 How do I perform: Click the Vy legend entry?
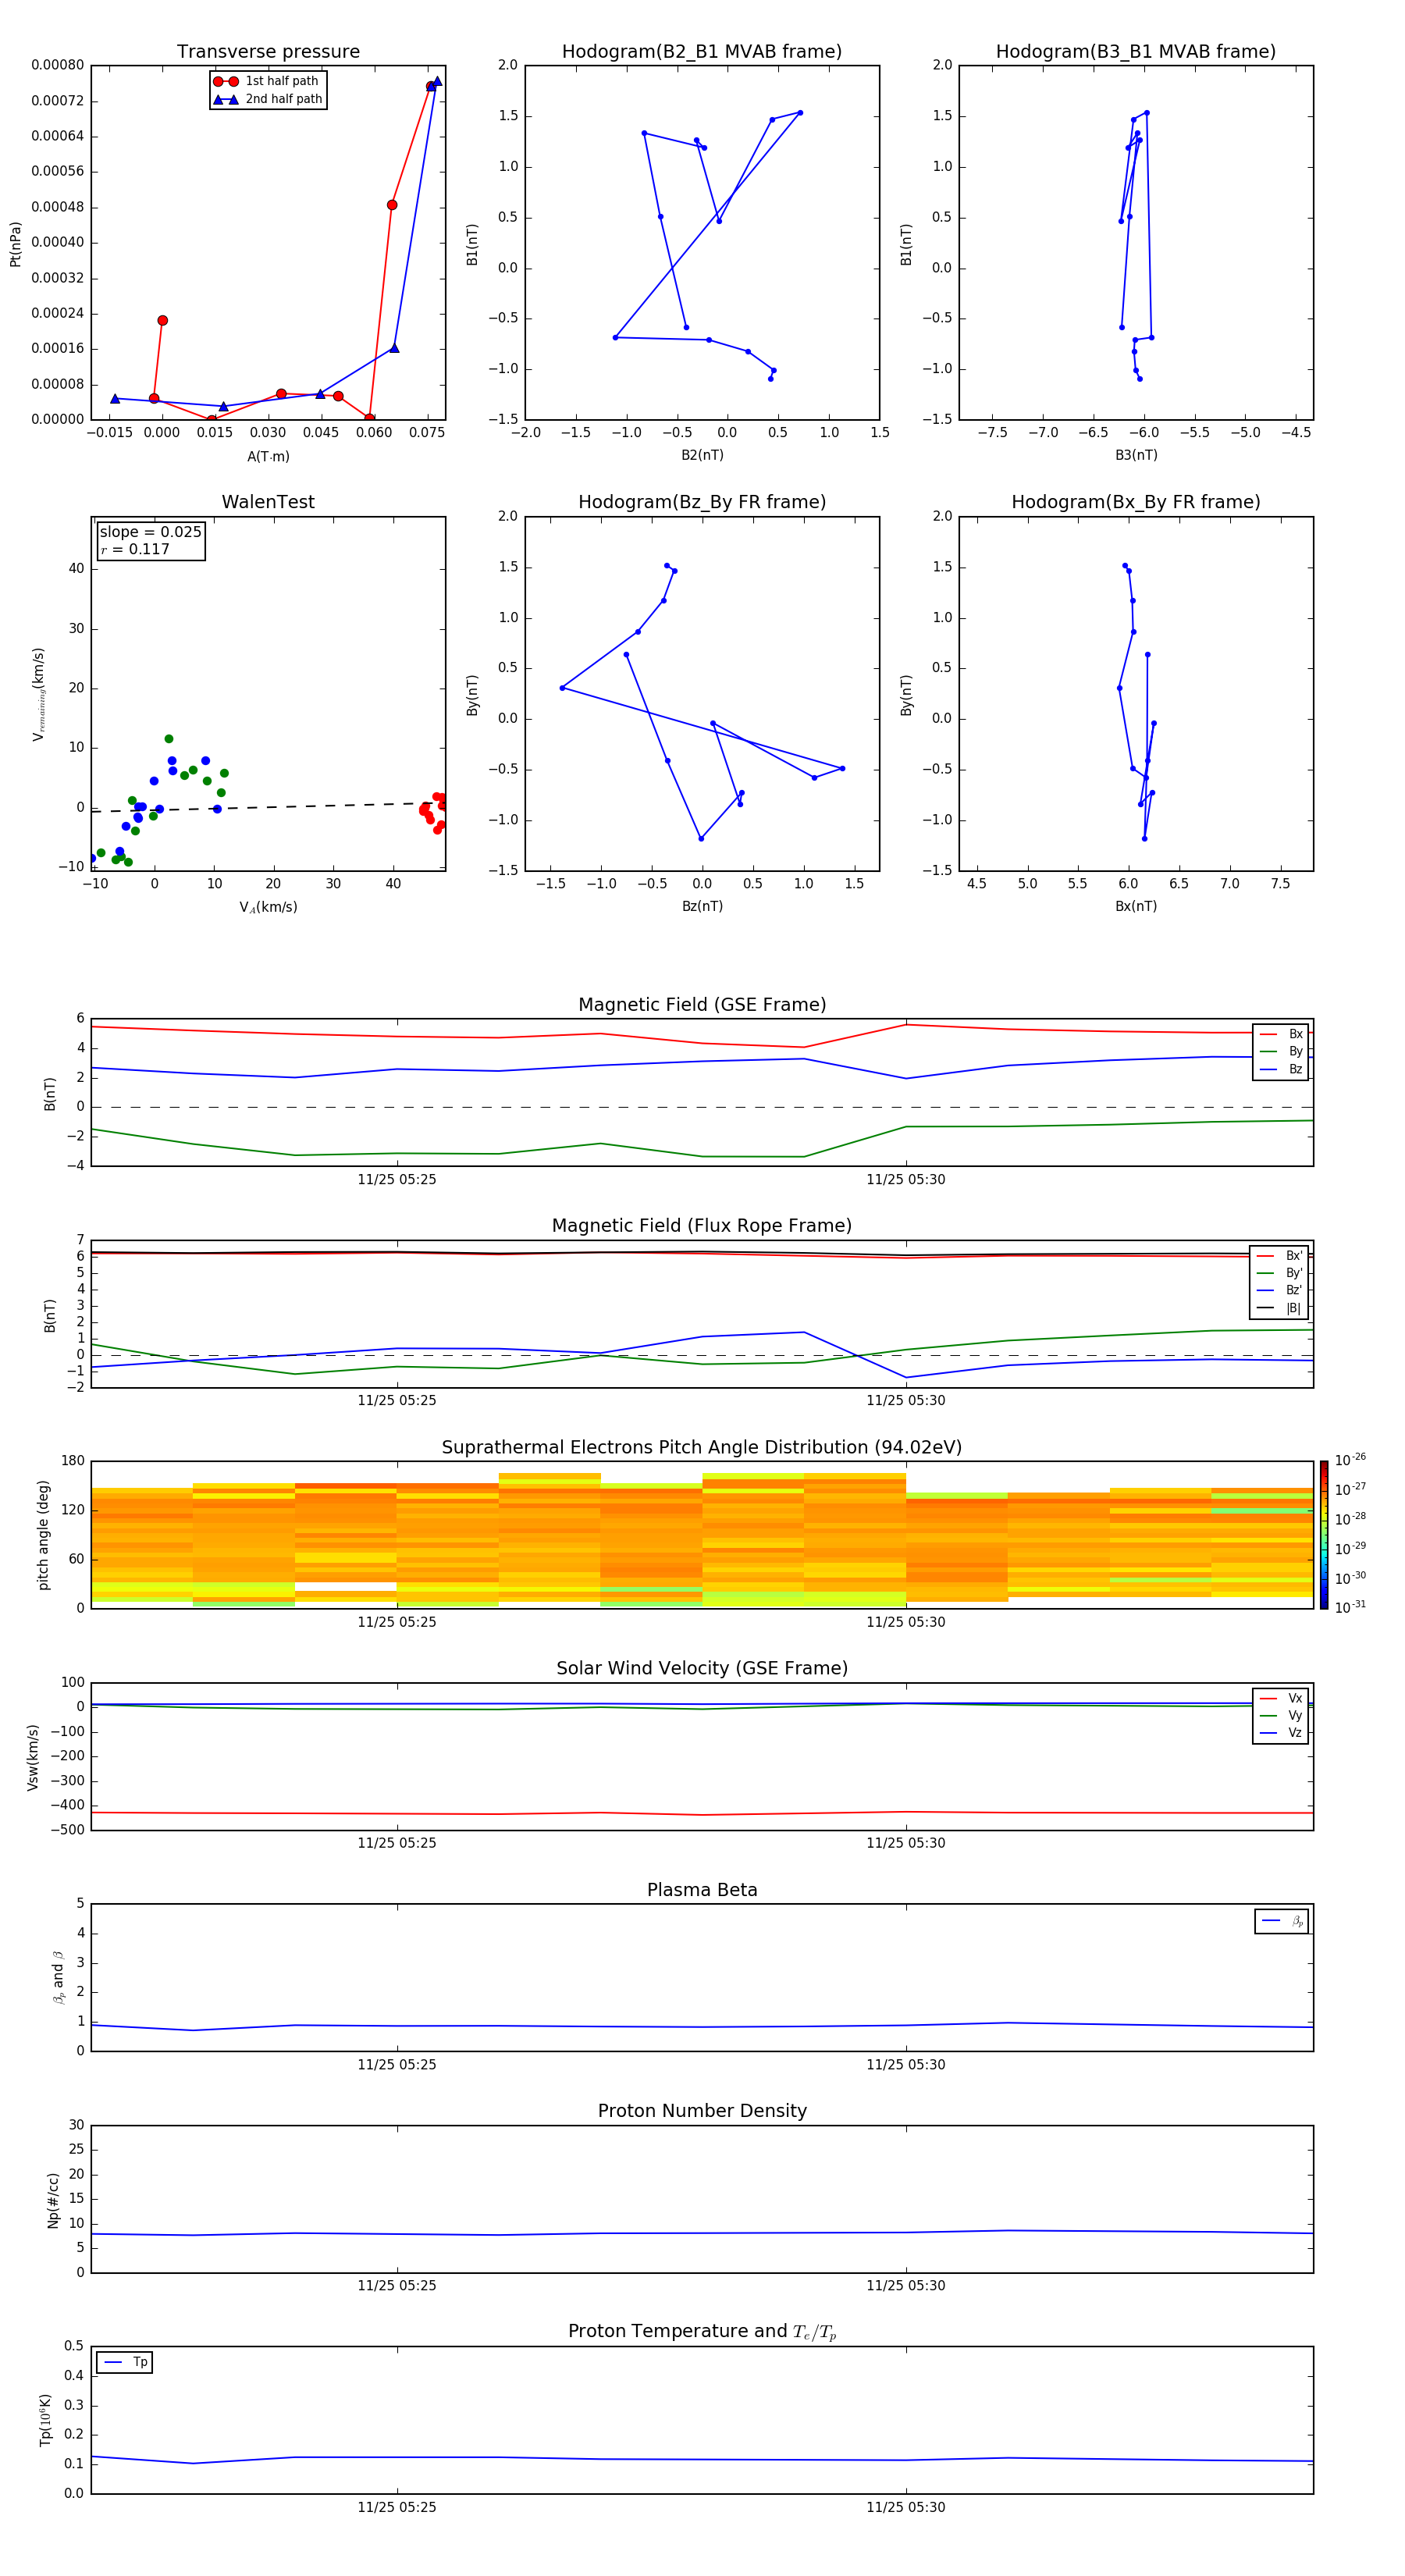point(1281,1715)
